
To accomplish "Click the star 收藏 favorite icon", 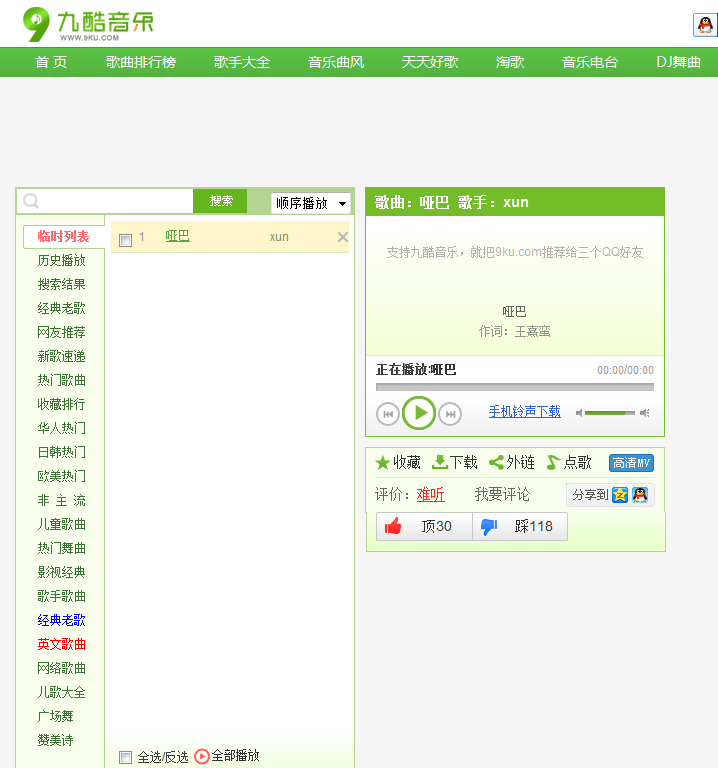I will (382, 463).
